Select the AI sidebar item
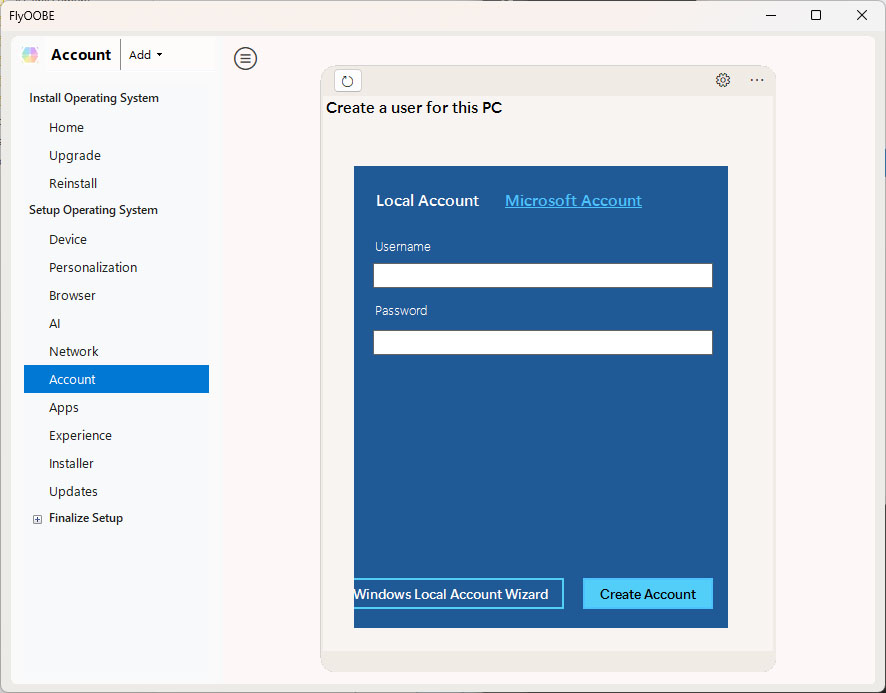This screenshot has width=886, height=693. pos(55,324)
